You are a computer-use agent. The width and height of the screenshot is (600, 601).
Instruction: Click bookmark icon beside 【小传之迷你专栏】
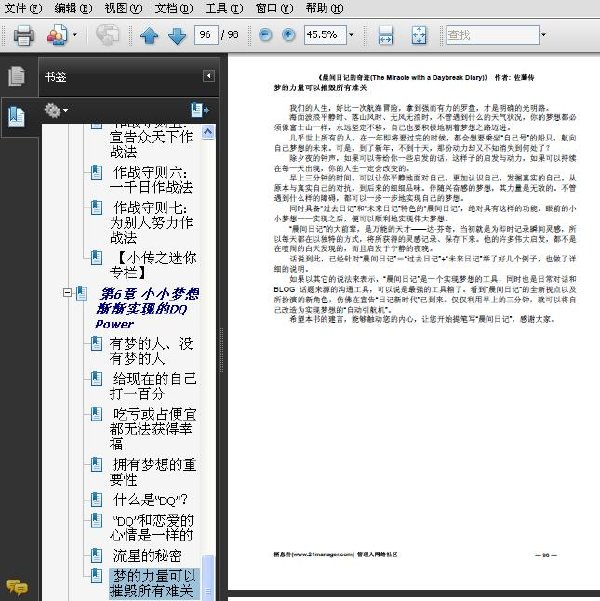(x=96, y=258)
